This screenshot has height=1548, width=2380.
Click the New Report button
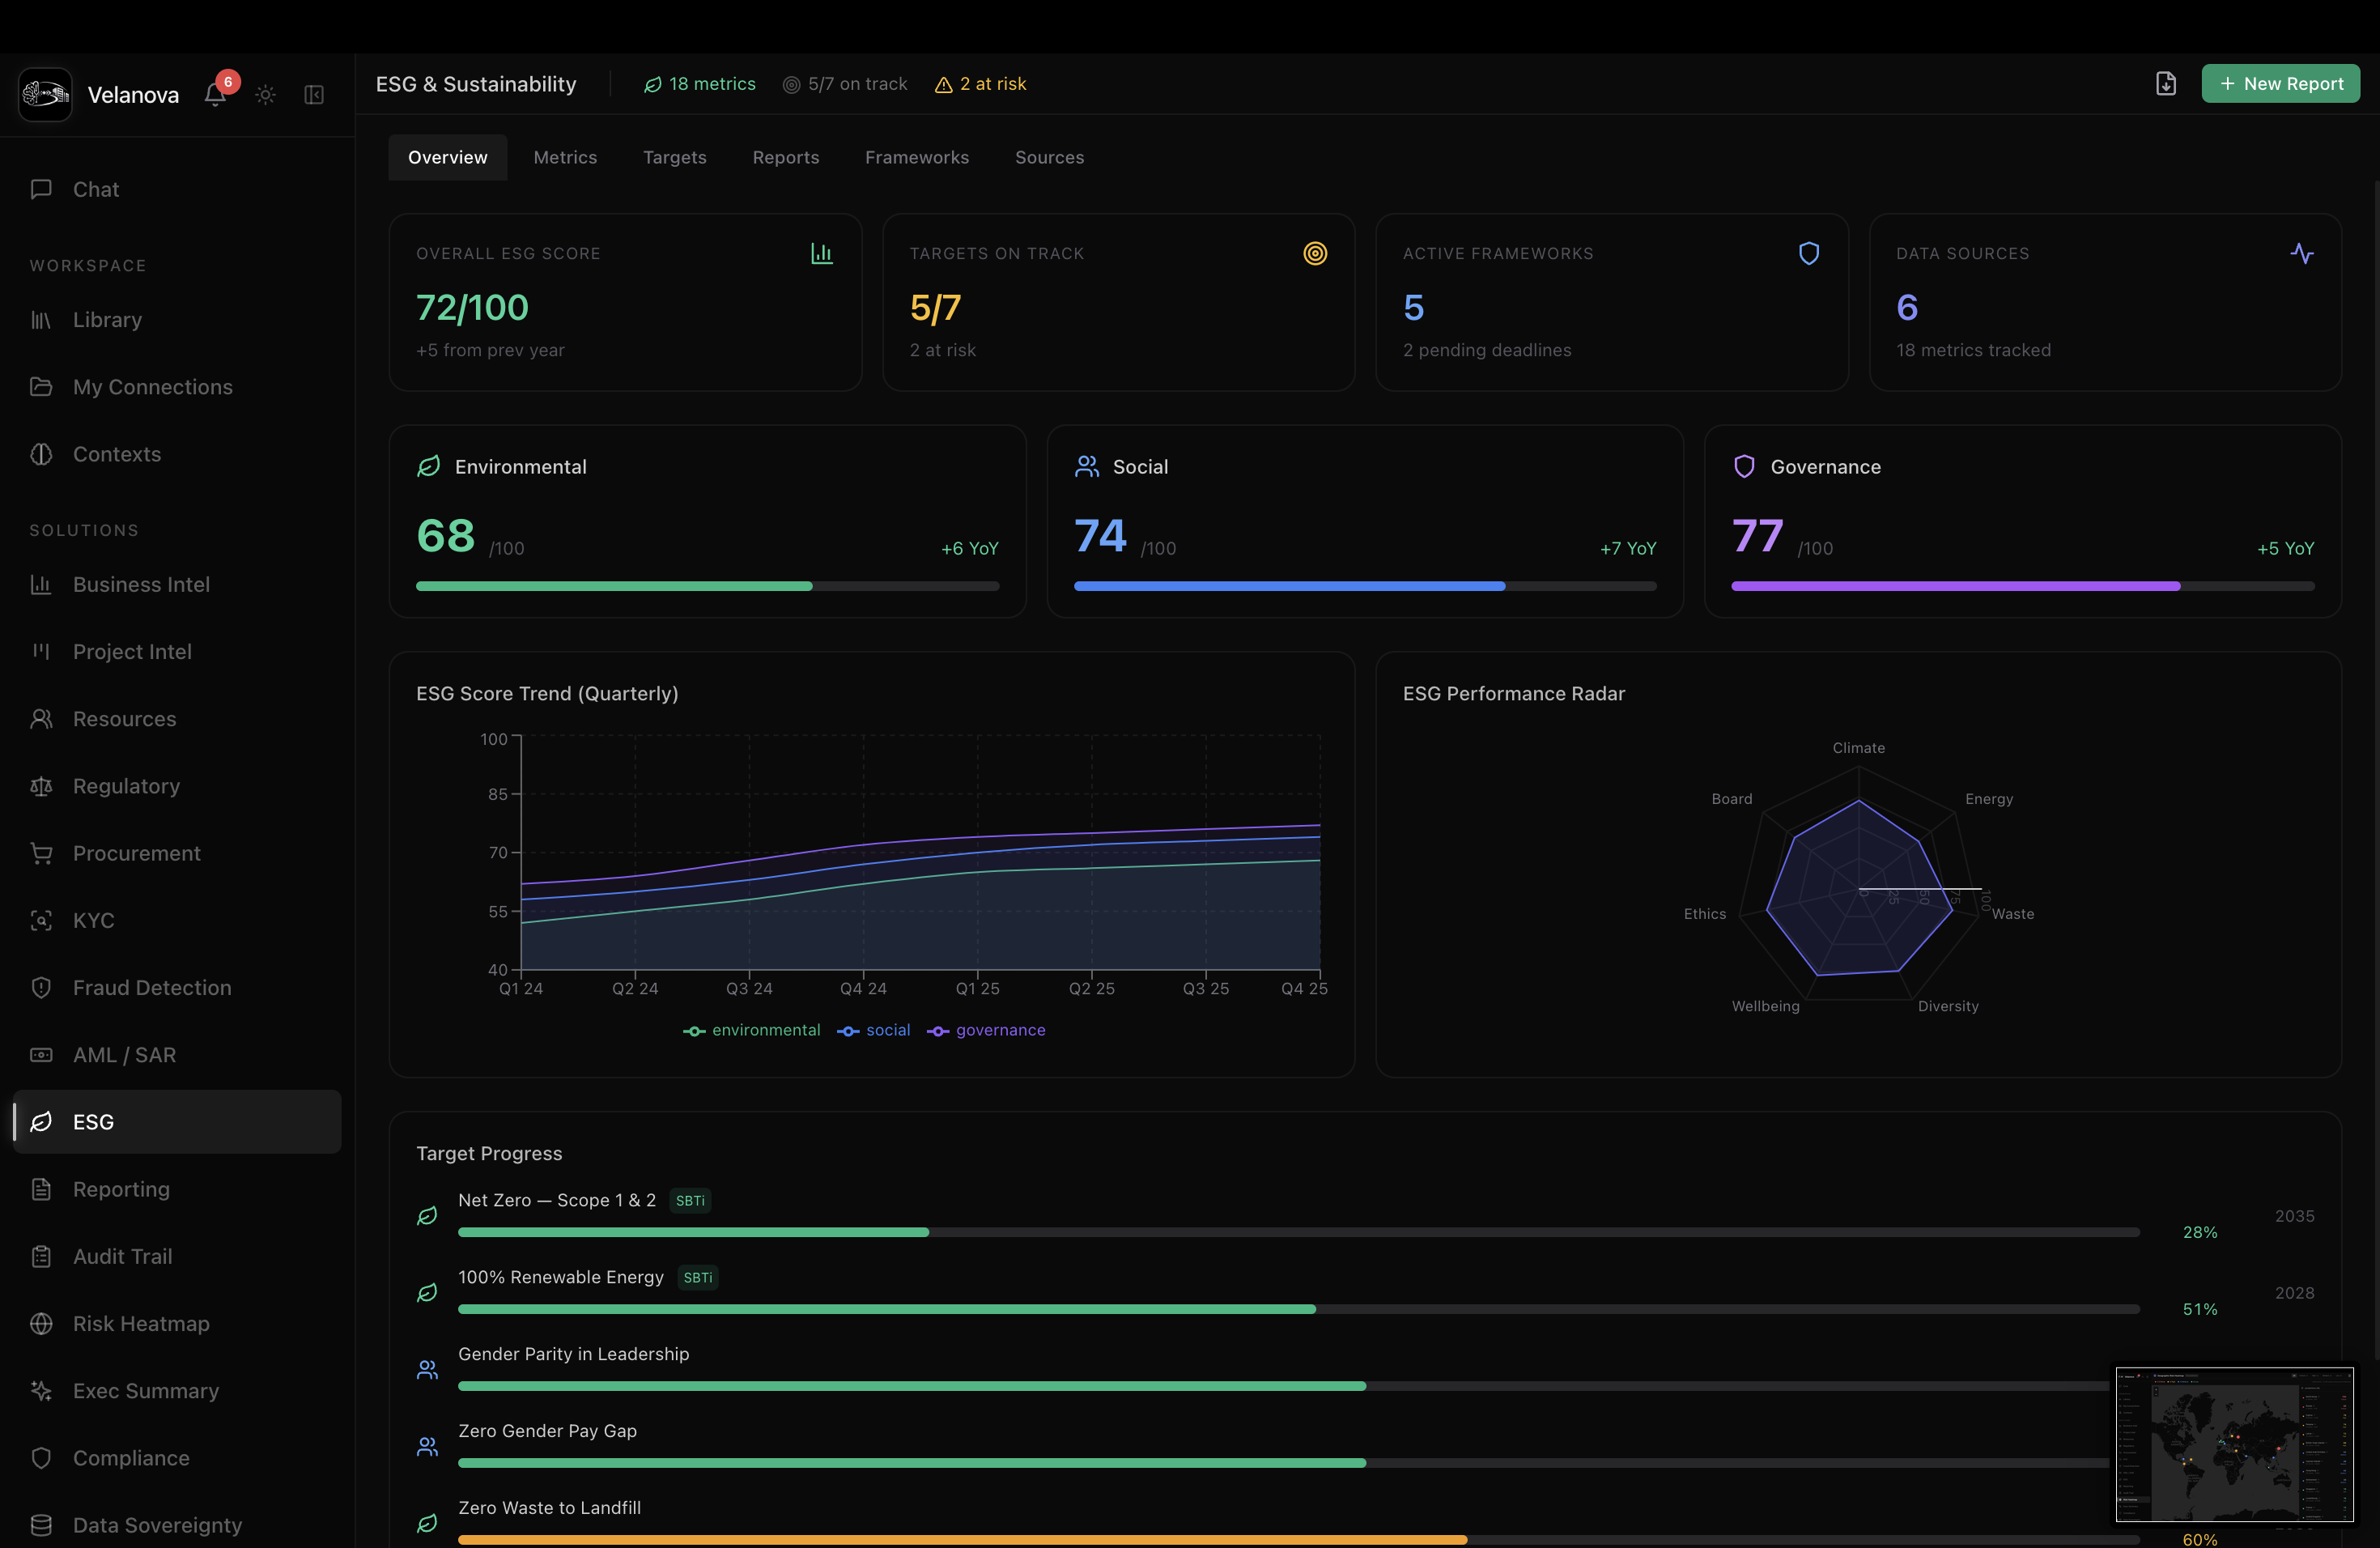click(2281, 83)
